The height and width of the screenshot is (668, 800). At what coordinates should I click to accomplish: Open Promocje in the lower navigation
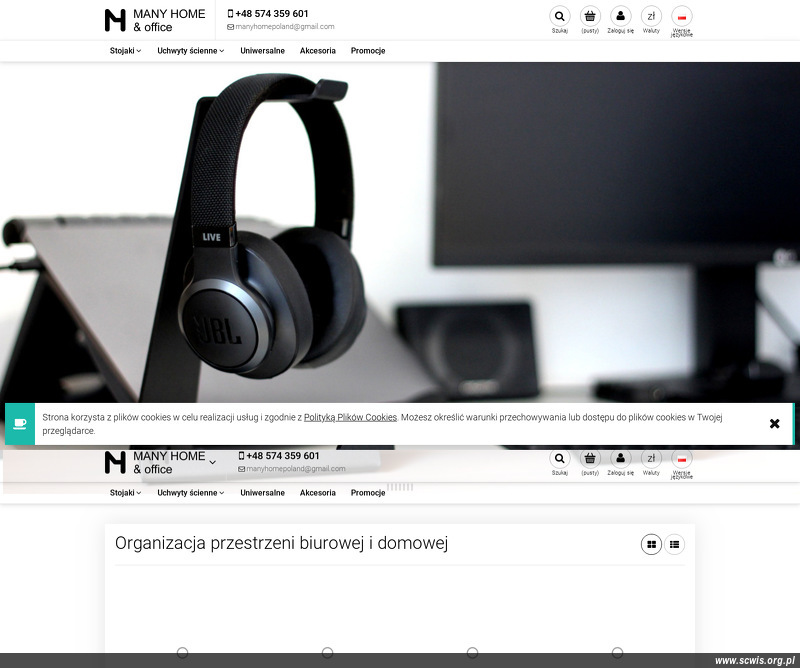tap(368, 493)
